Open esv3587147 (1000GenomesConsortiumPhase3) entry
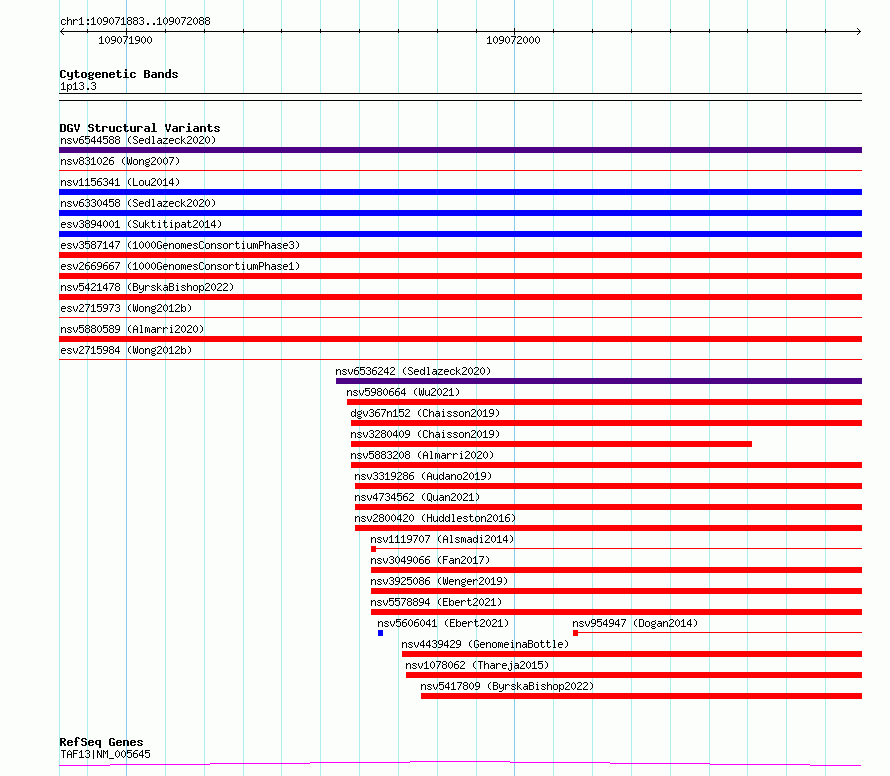The height and width of the screenshot is (776, 890). click(180, 245)
